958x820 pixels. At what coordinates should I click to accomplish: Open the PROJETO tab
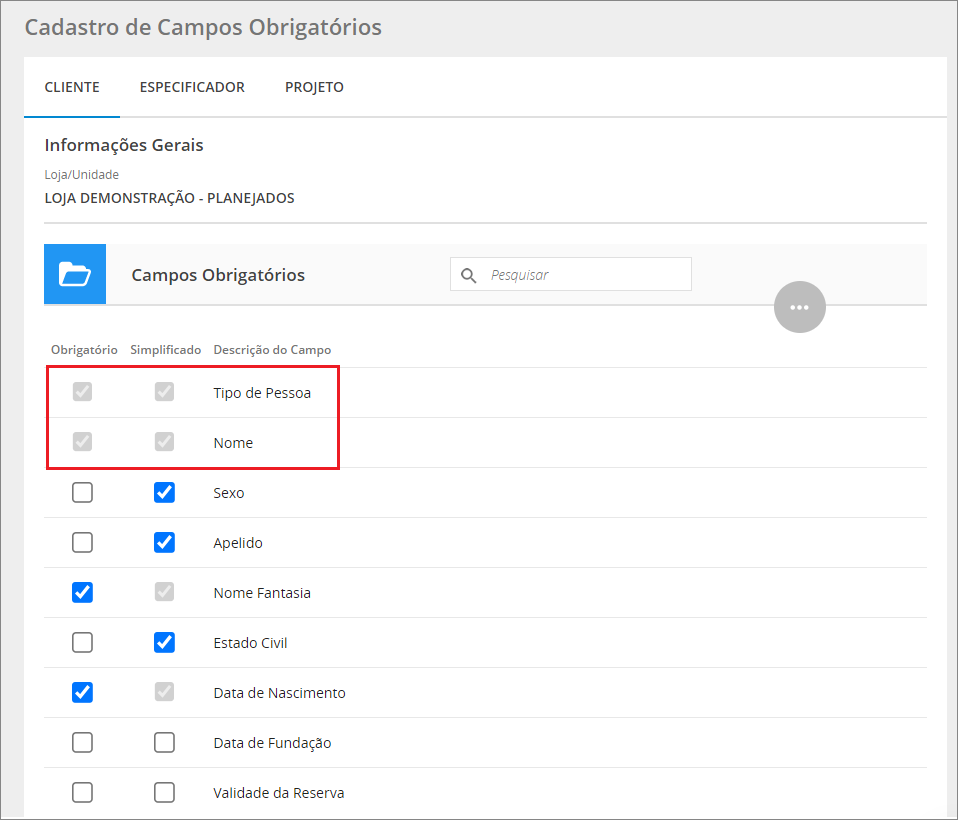[x=314, y=87]
